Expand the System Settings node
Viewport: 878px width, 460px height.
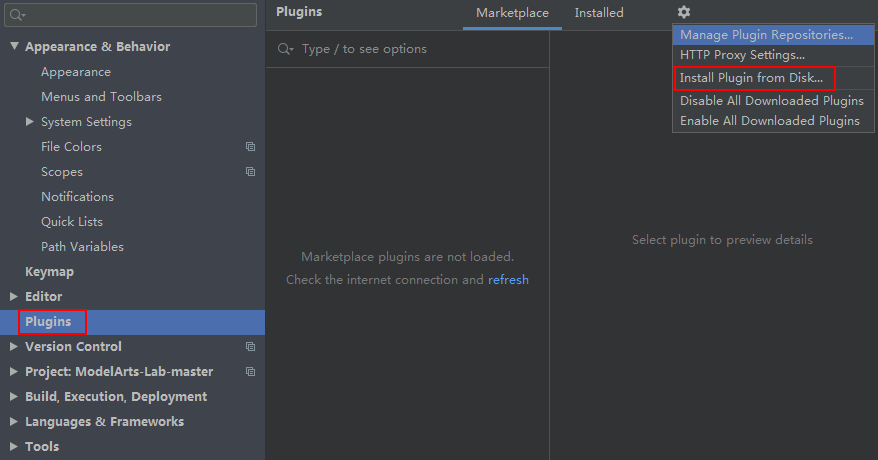[30, 122]
